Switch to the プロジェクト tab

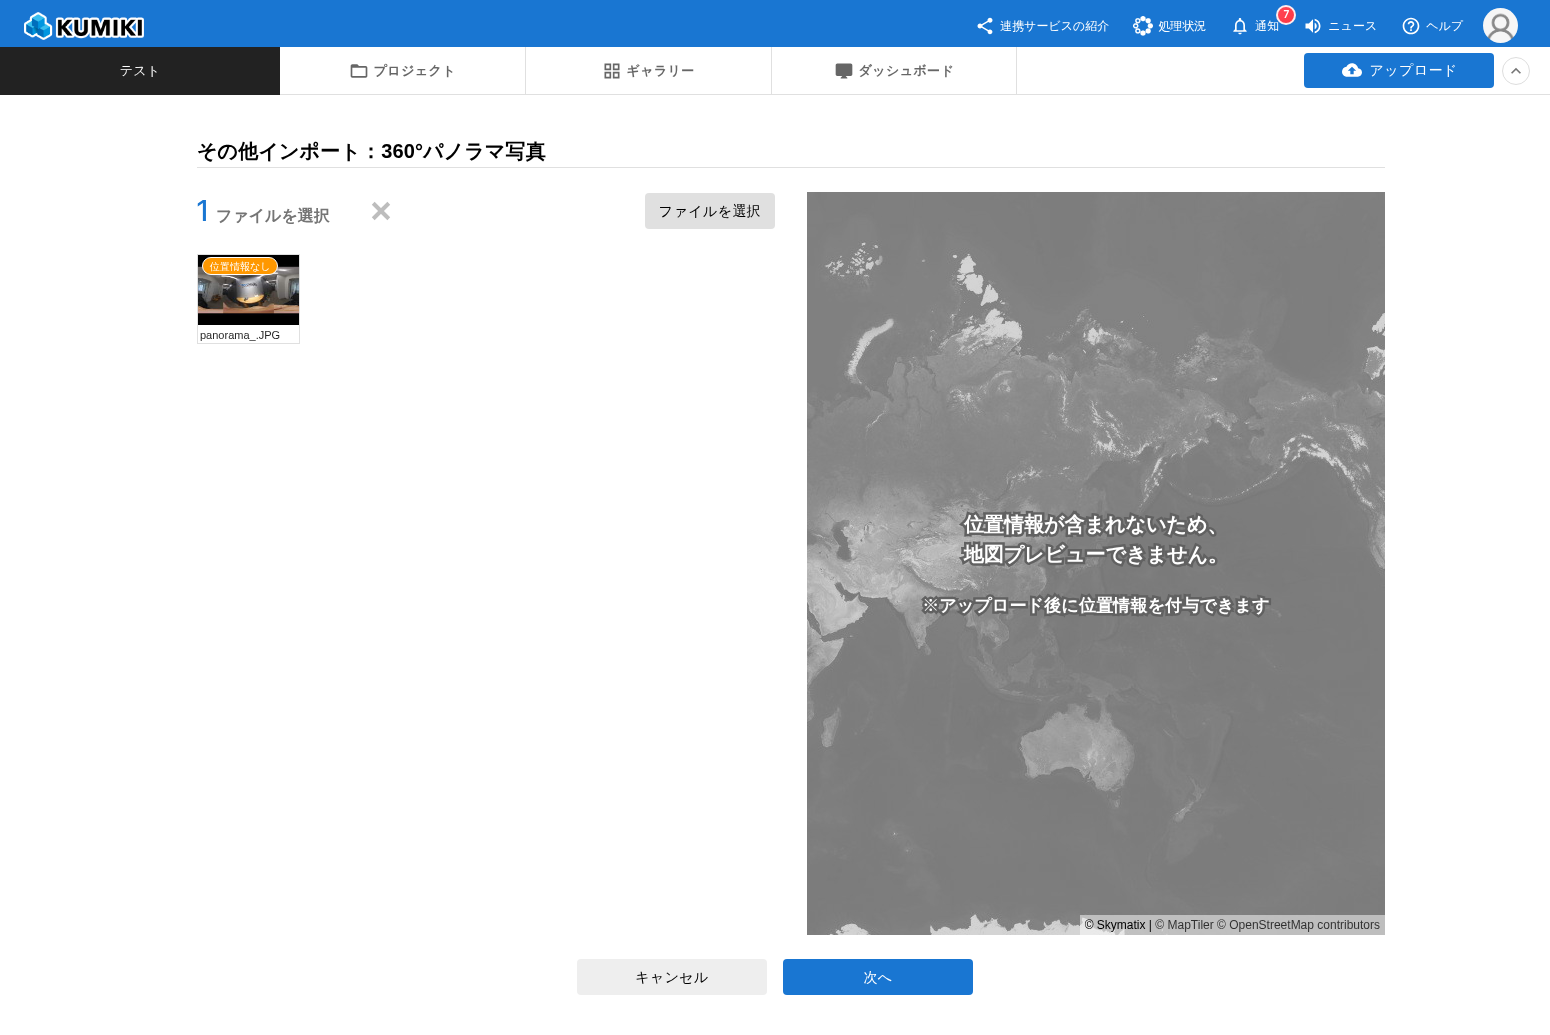(x=402, y=71)
